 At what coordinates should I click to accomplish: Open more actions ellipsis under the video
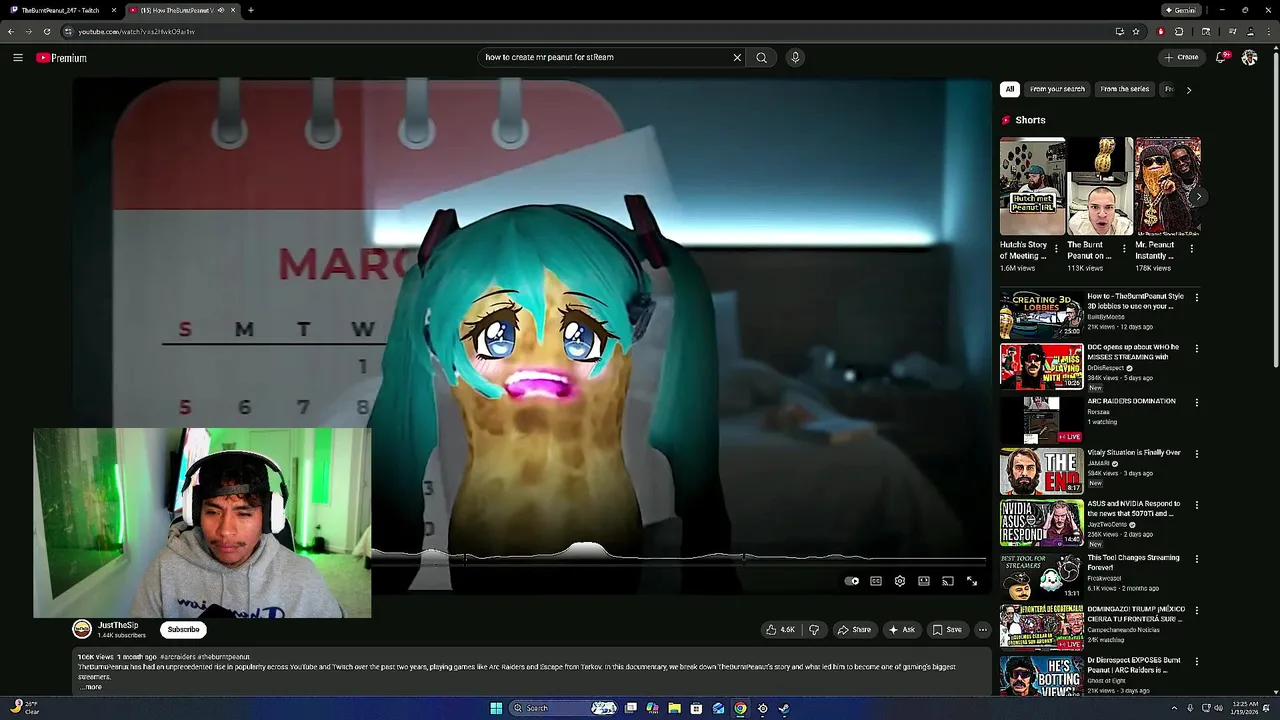tap(983, 630)
